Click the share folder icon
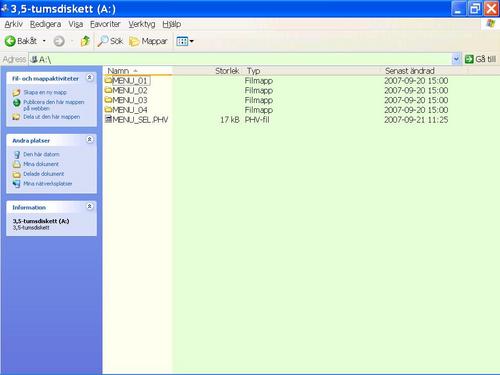500x375 pixels. click(x=16, y=117)
